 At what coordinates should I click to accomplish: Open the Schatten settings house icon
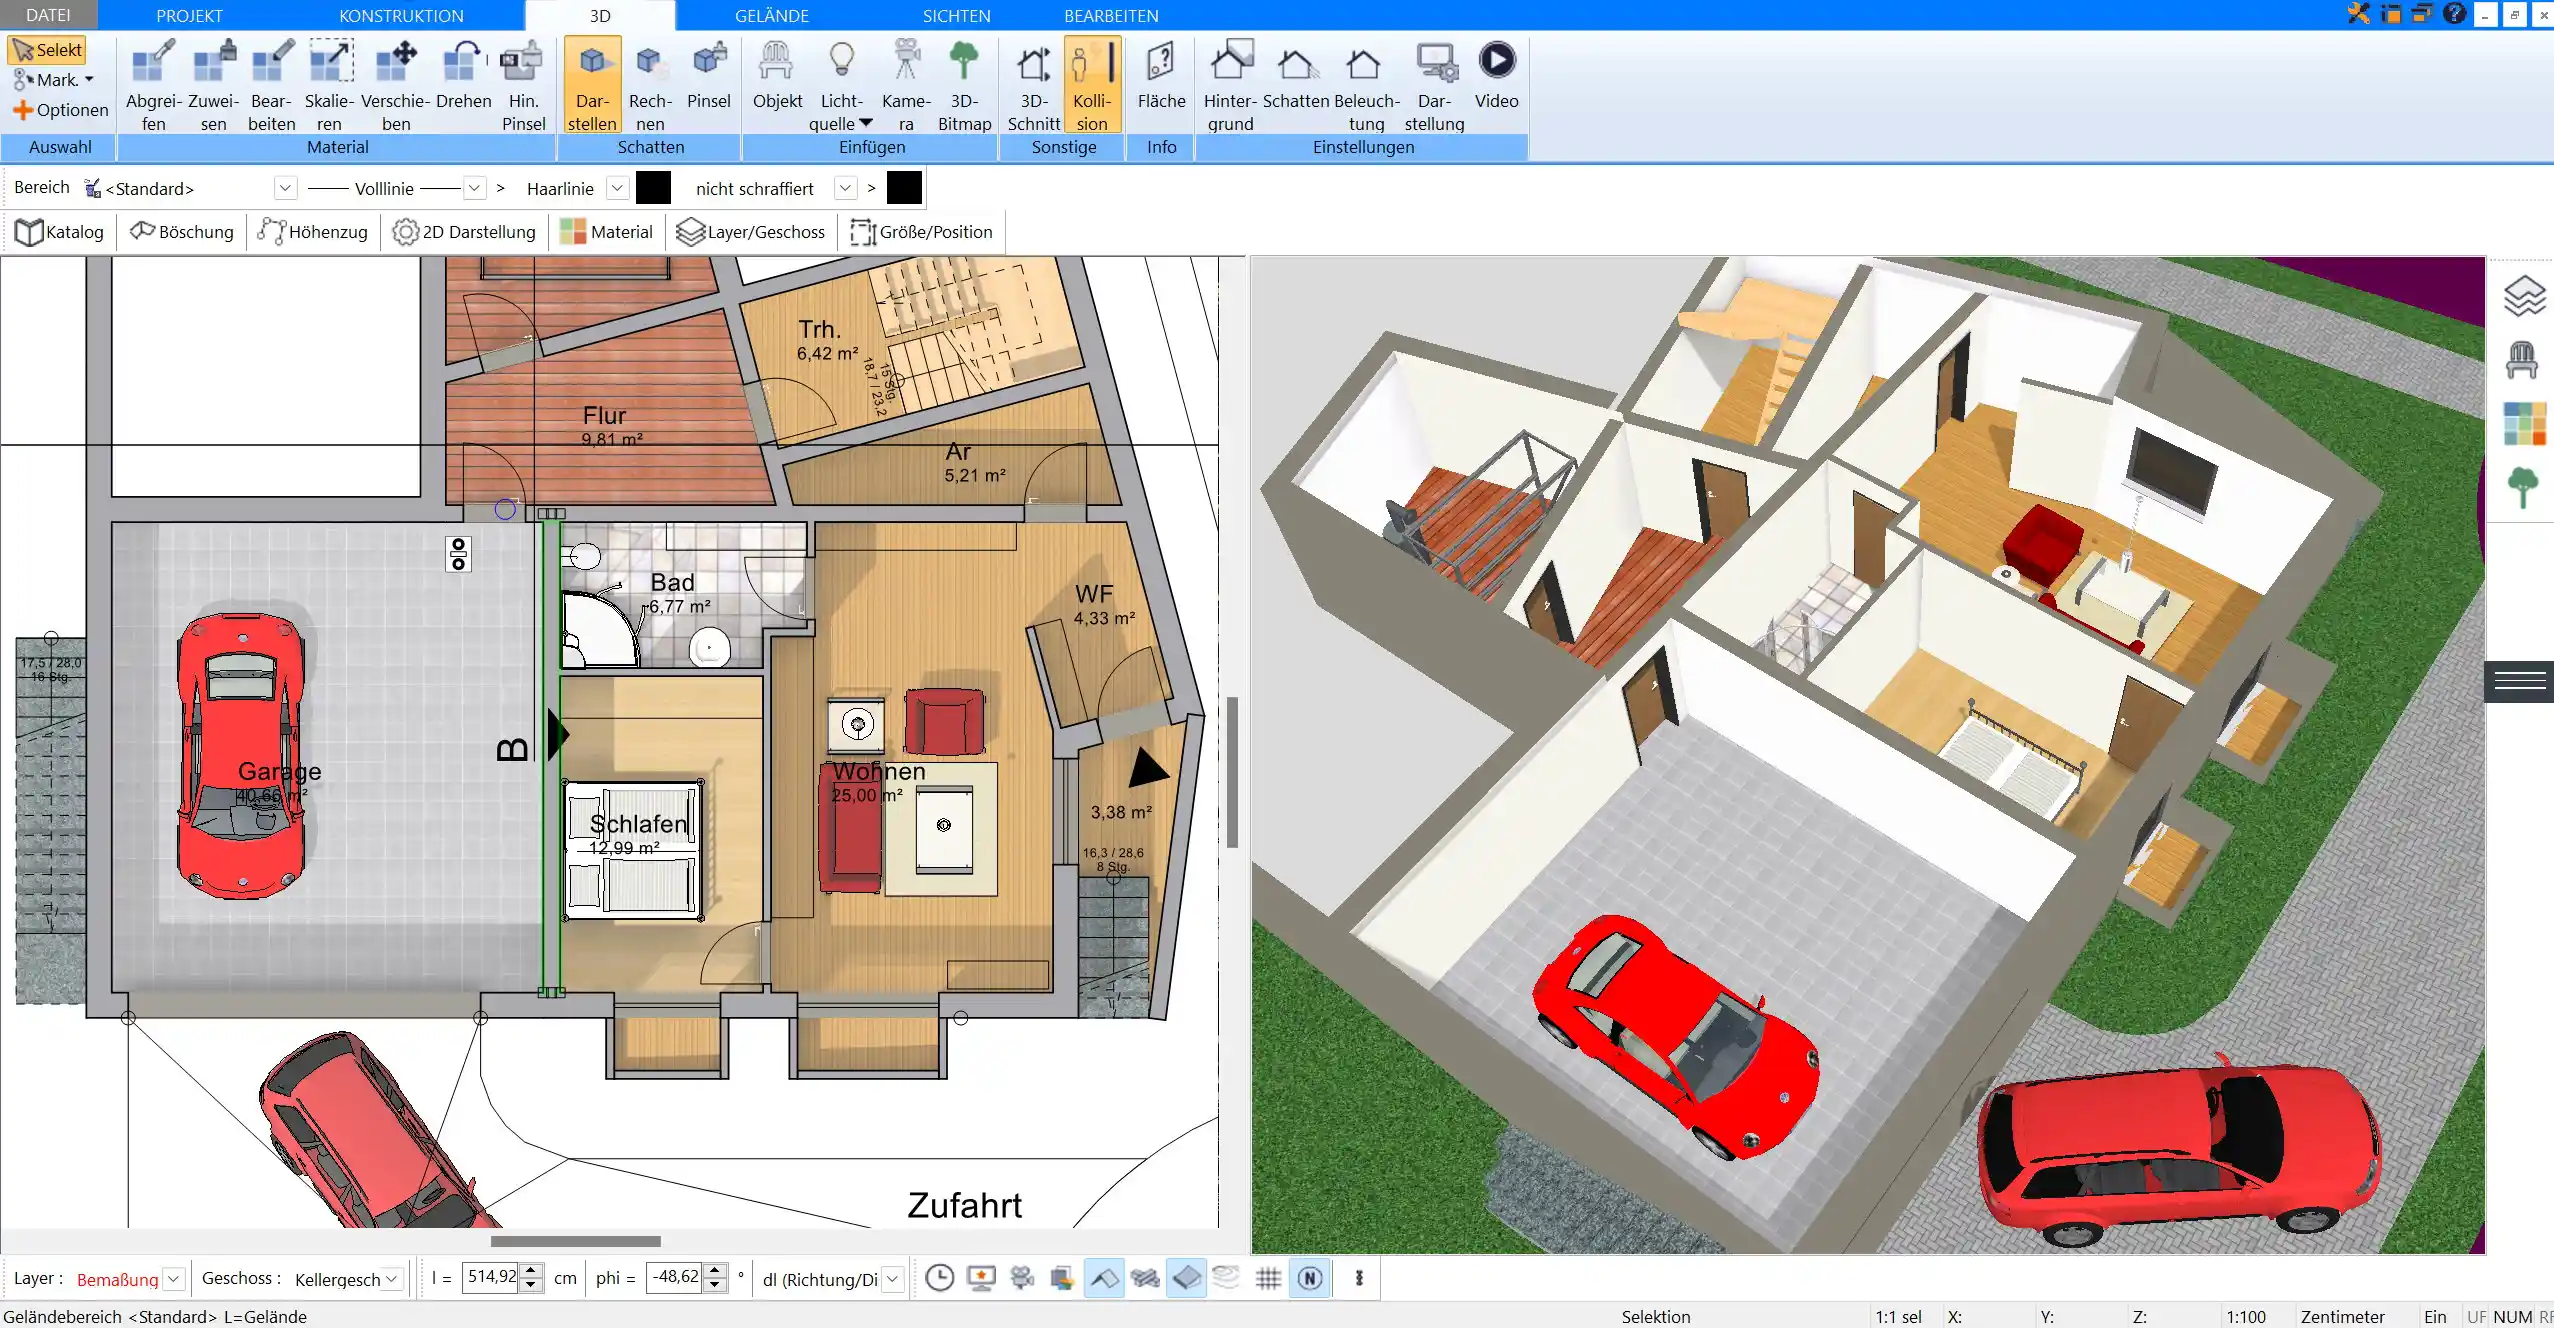(1296, 75)
